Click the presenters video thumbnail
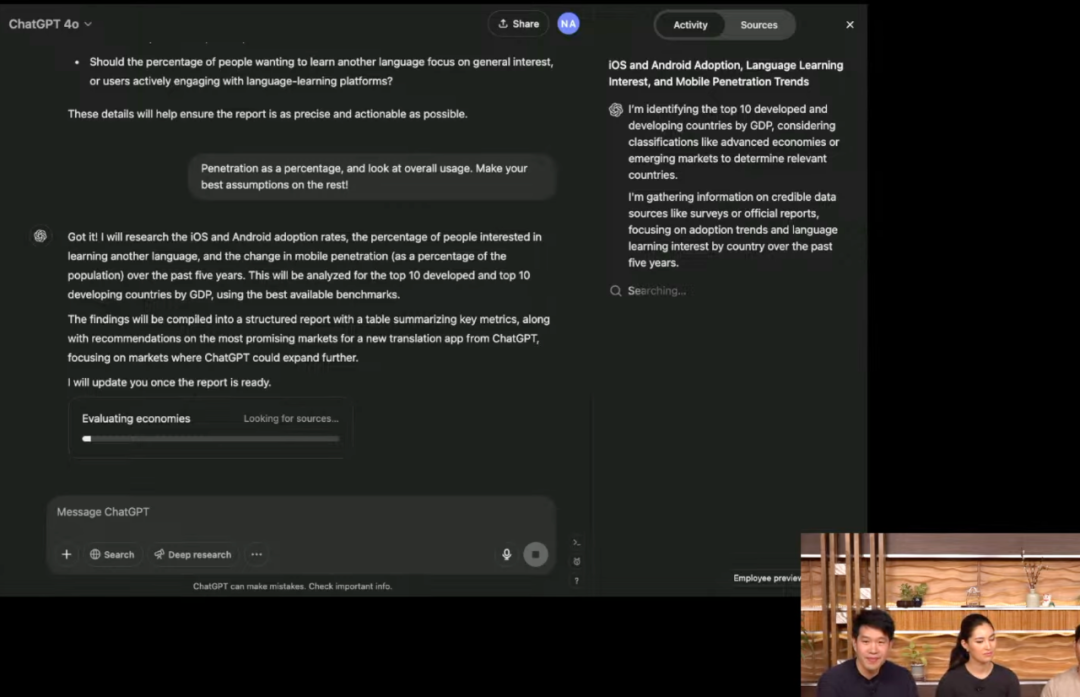The height and width of the screenshot is (697, 1080). 940,614
